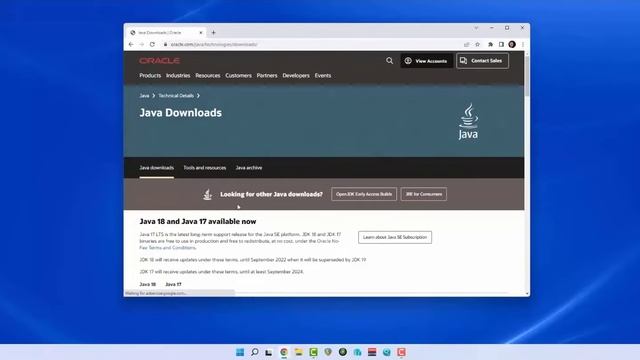The image size is (640, 360).
Task: Click the browser address bar URL
Action: coord(214,44)
